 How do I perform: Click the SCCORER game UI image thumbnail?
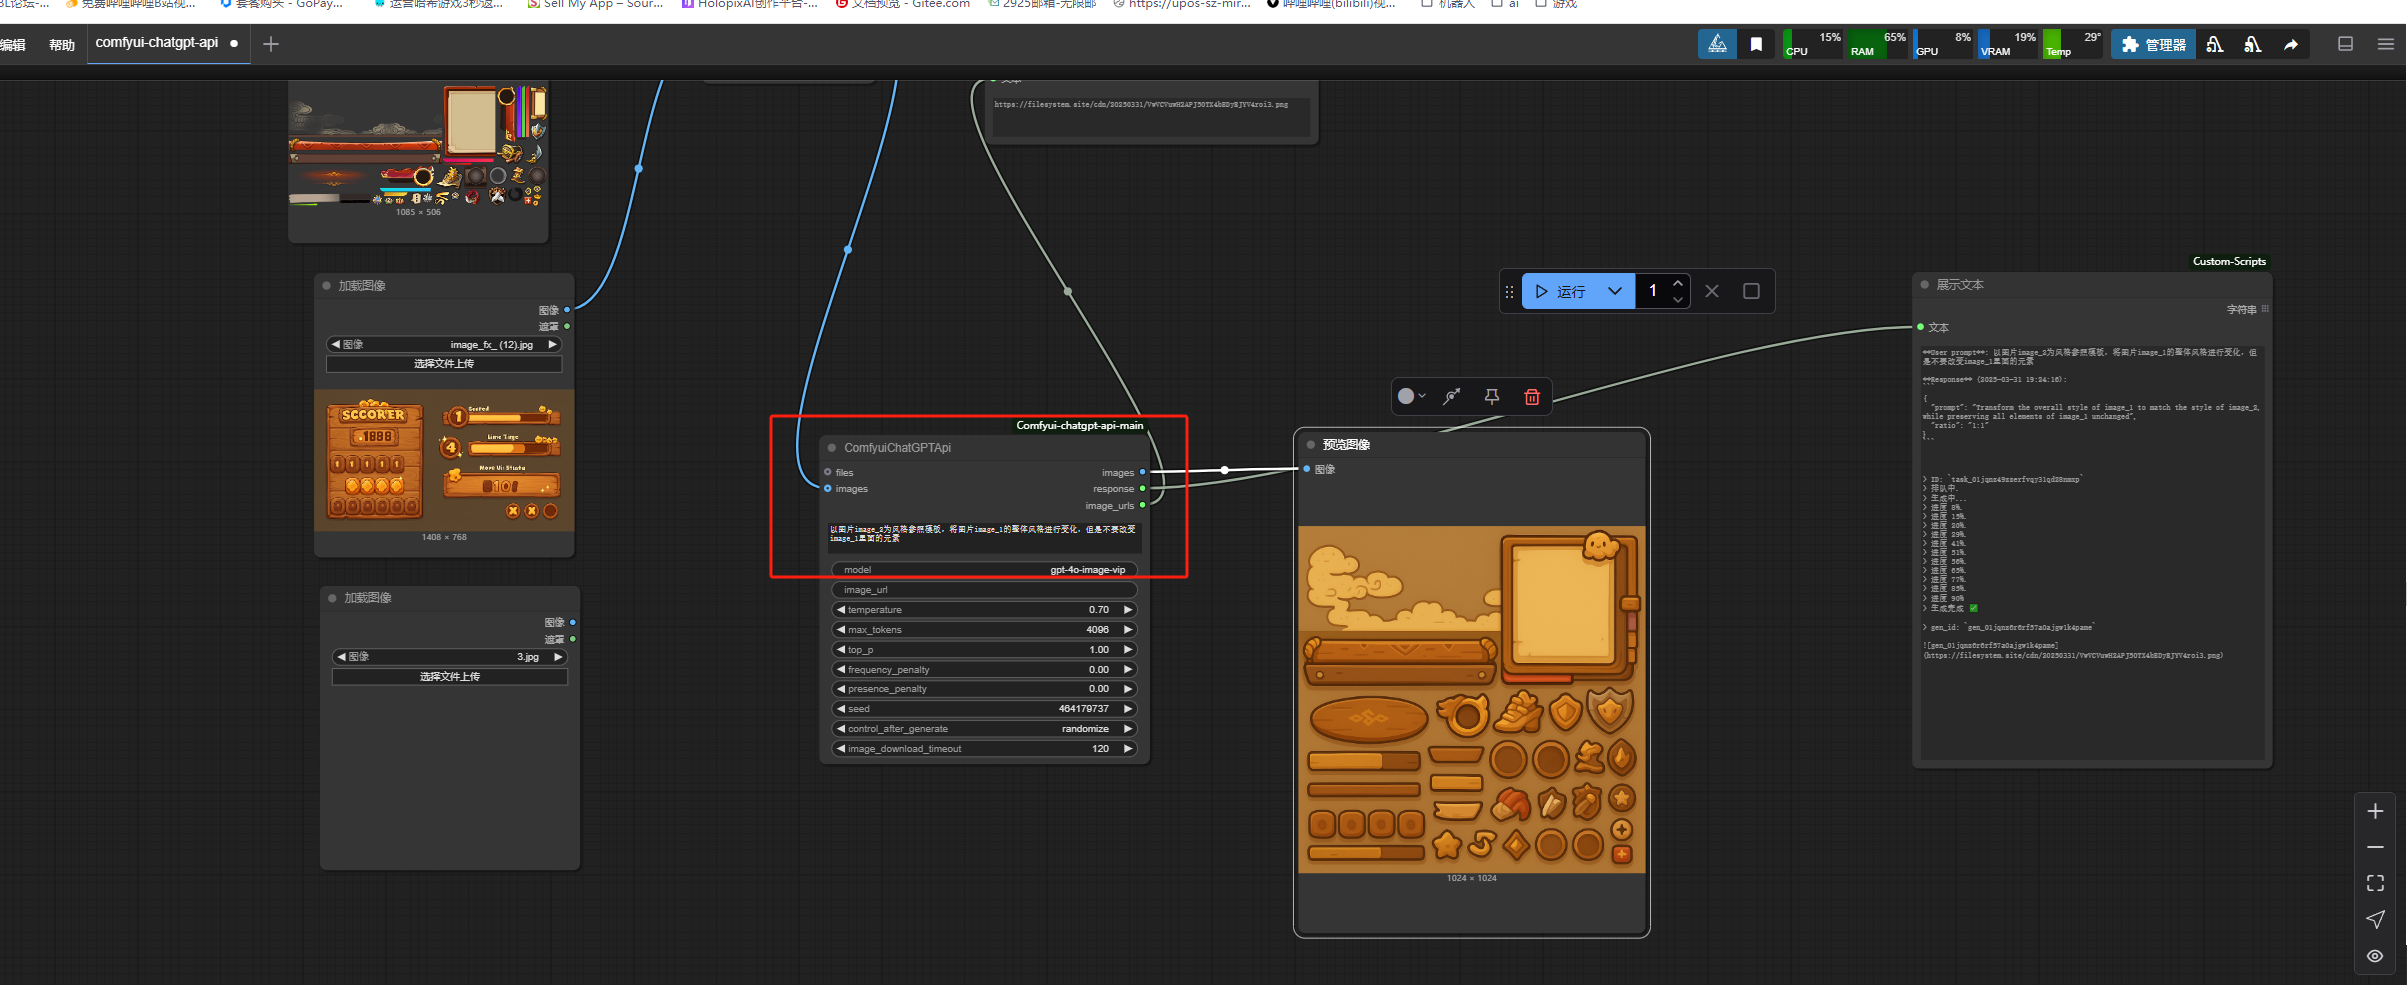444,460
